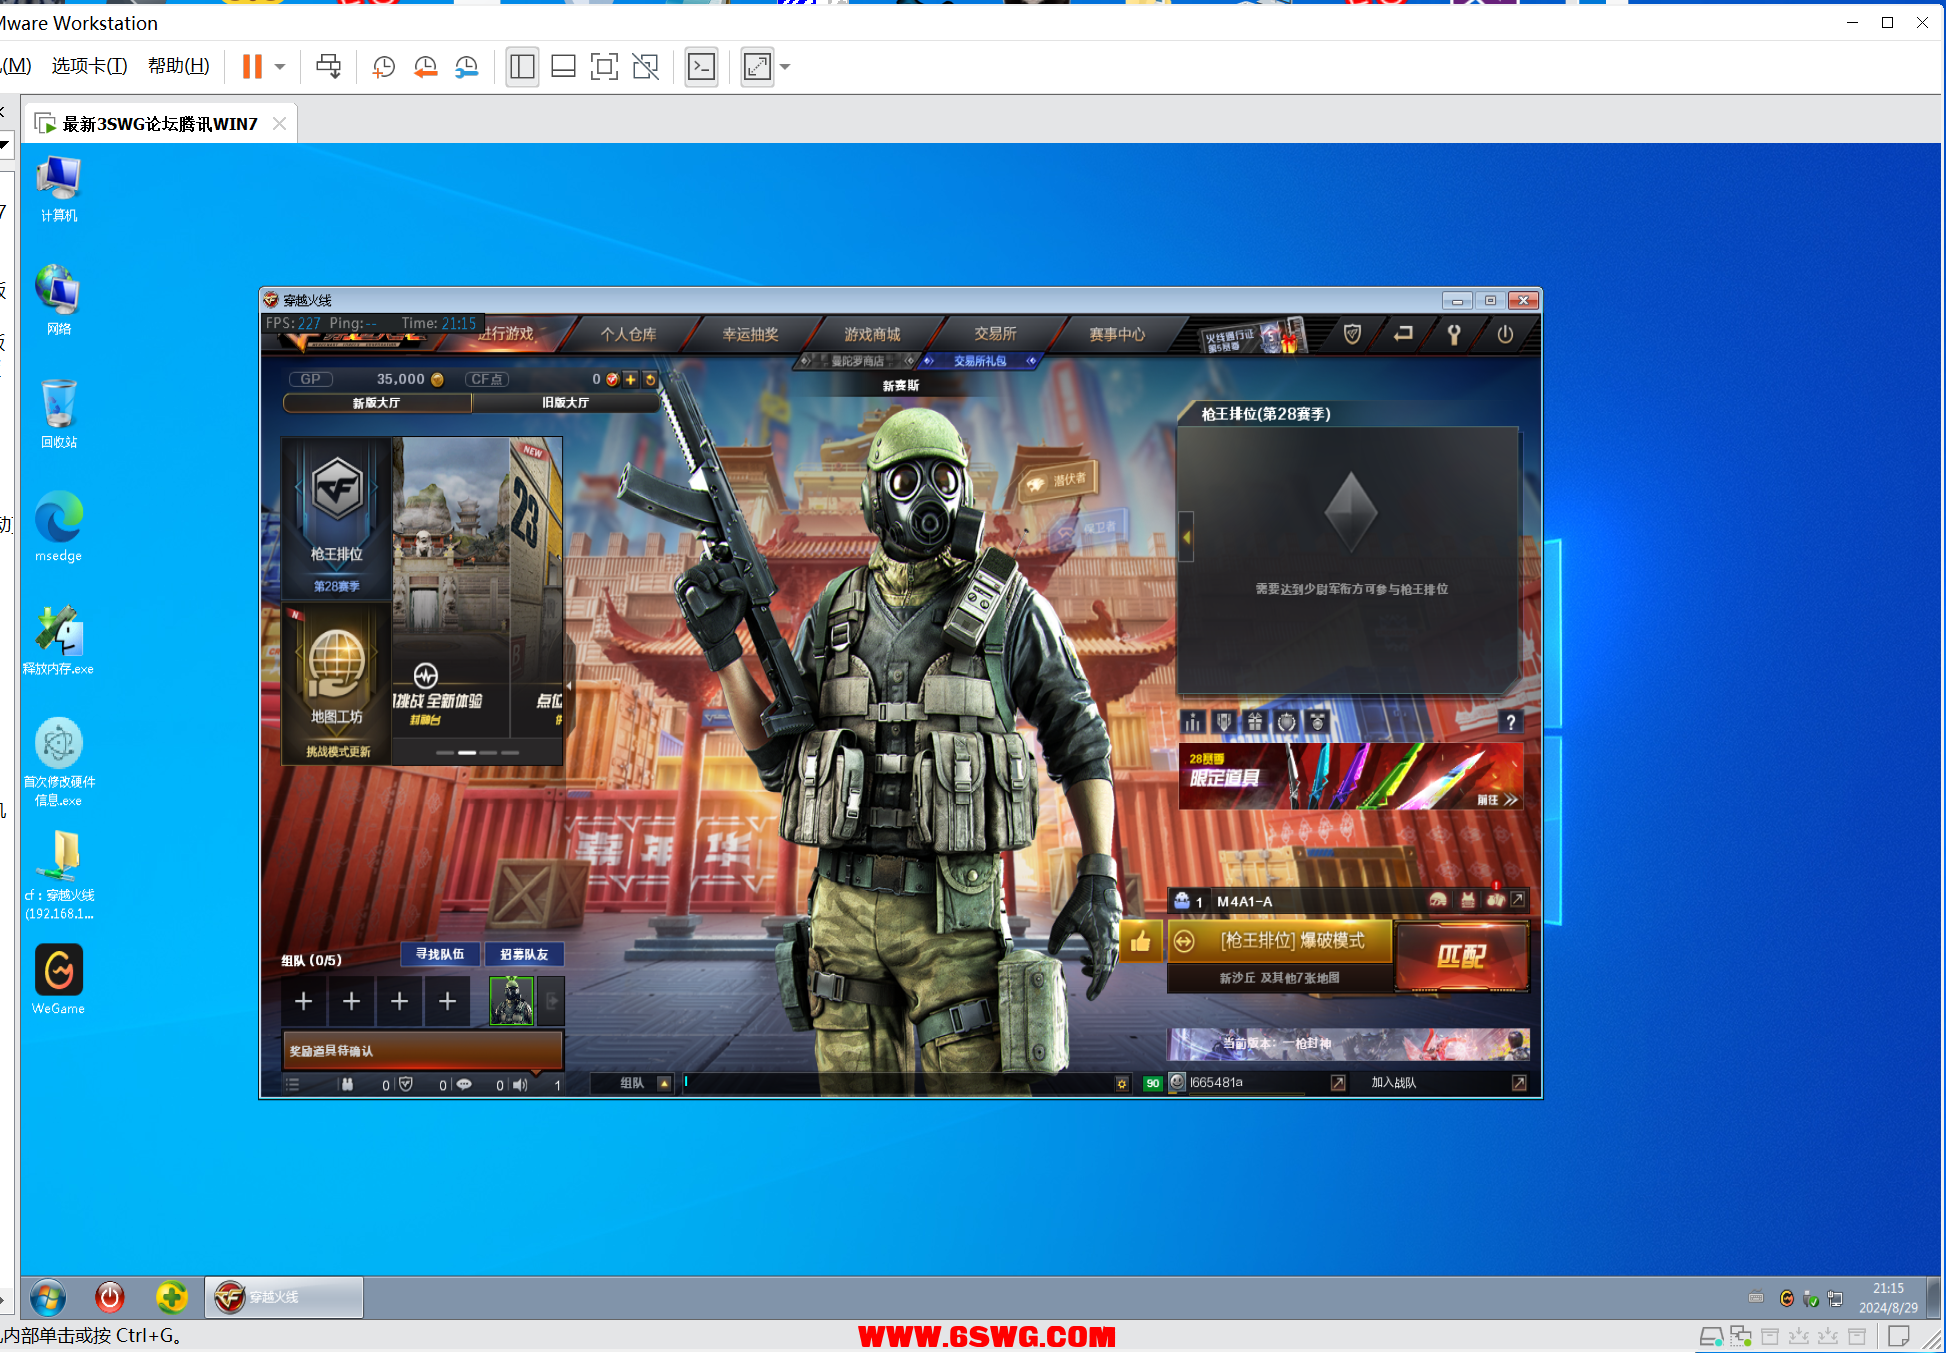Image resolution: width=1946 pixels, height=1353 pixels.
Task: Select the 释放内存.exe desktop icon
Action: tap(59, 641)
